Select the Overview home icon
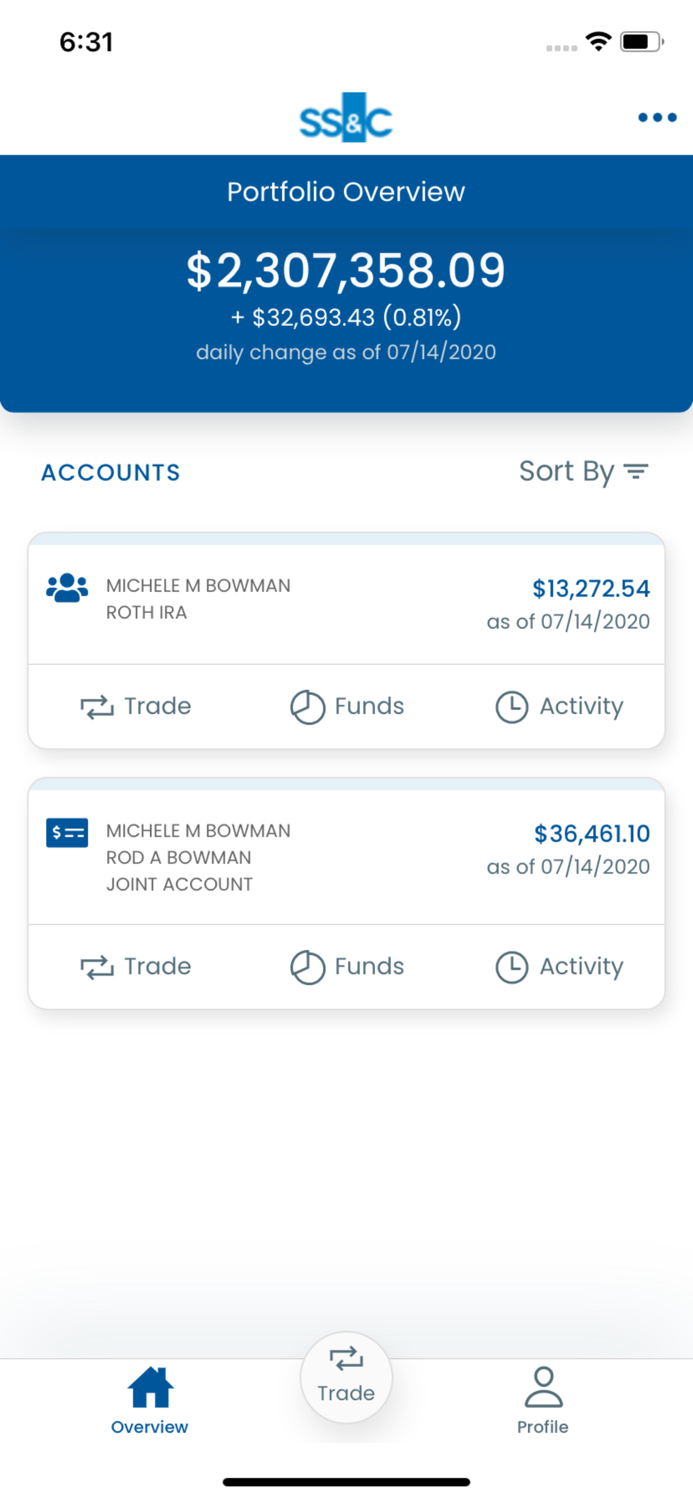The width and height of the screenshot is (693, 1500). click(148, 1386)
